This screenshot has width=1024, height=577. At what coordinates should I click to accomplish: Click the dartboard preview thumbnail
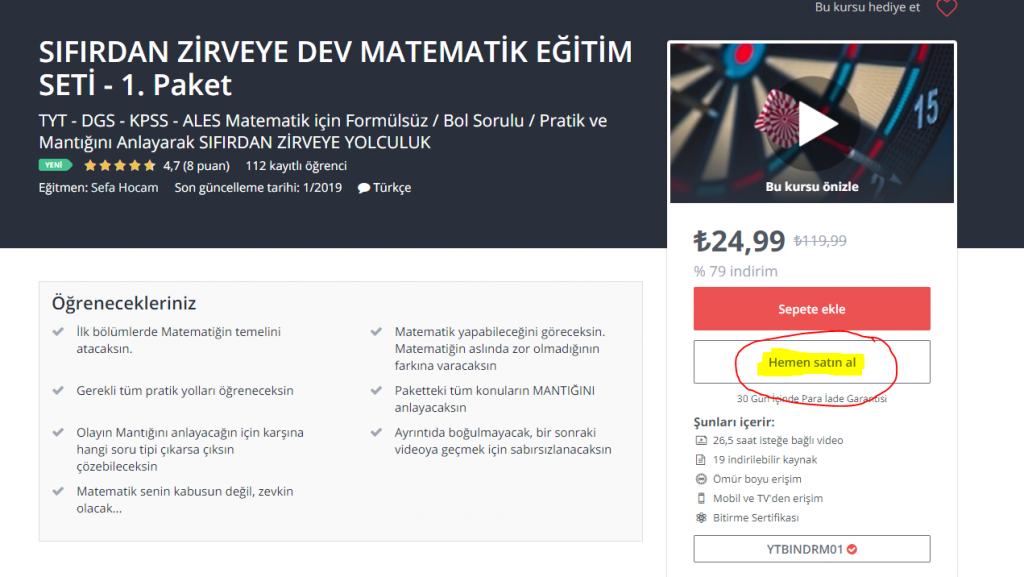812,123
